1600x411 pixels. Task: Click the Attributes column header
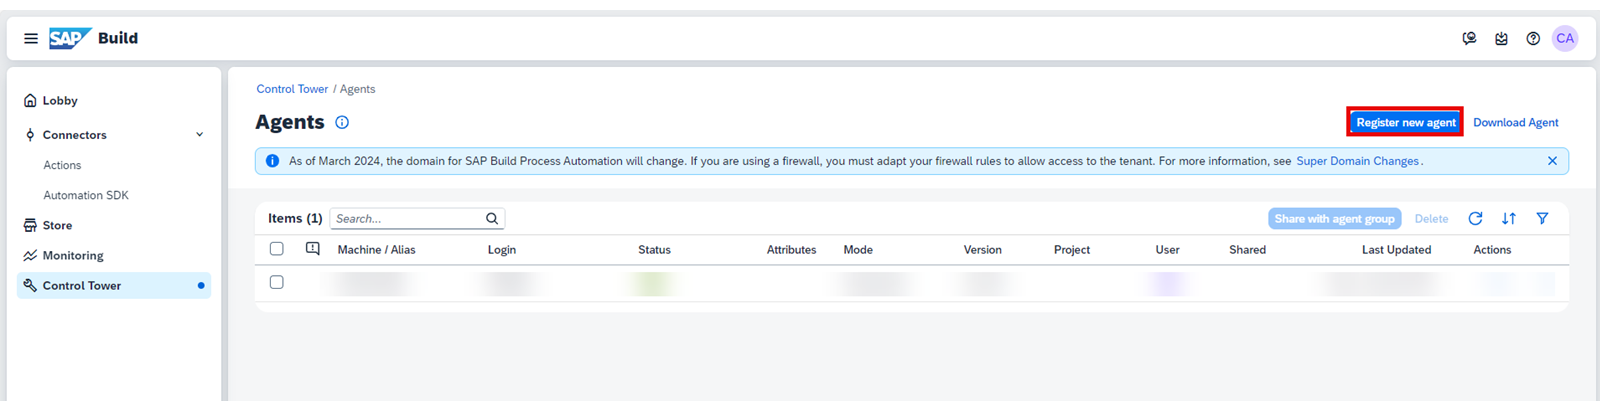791,250
